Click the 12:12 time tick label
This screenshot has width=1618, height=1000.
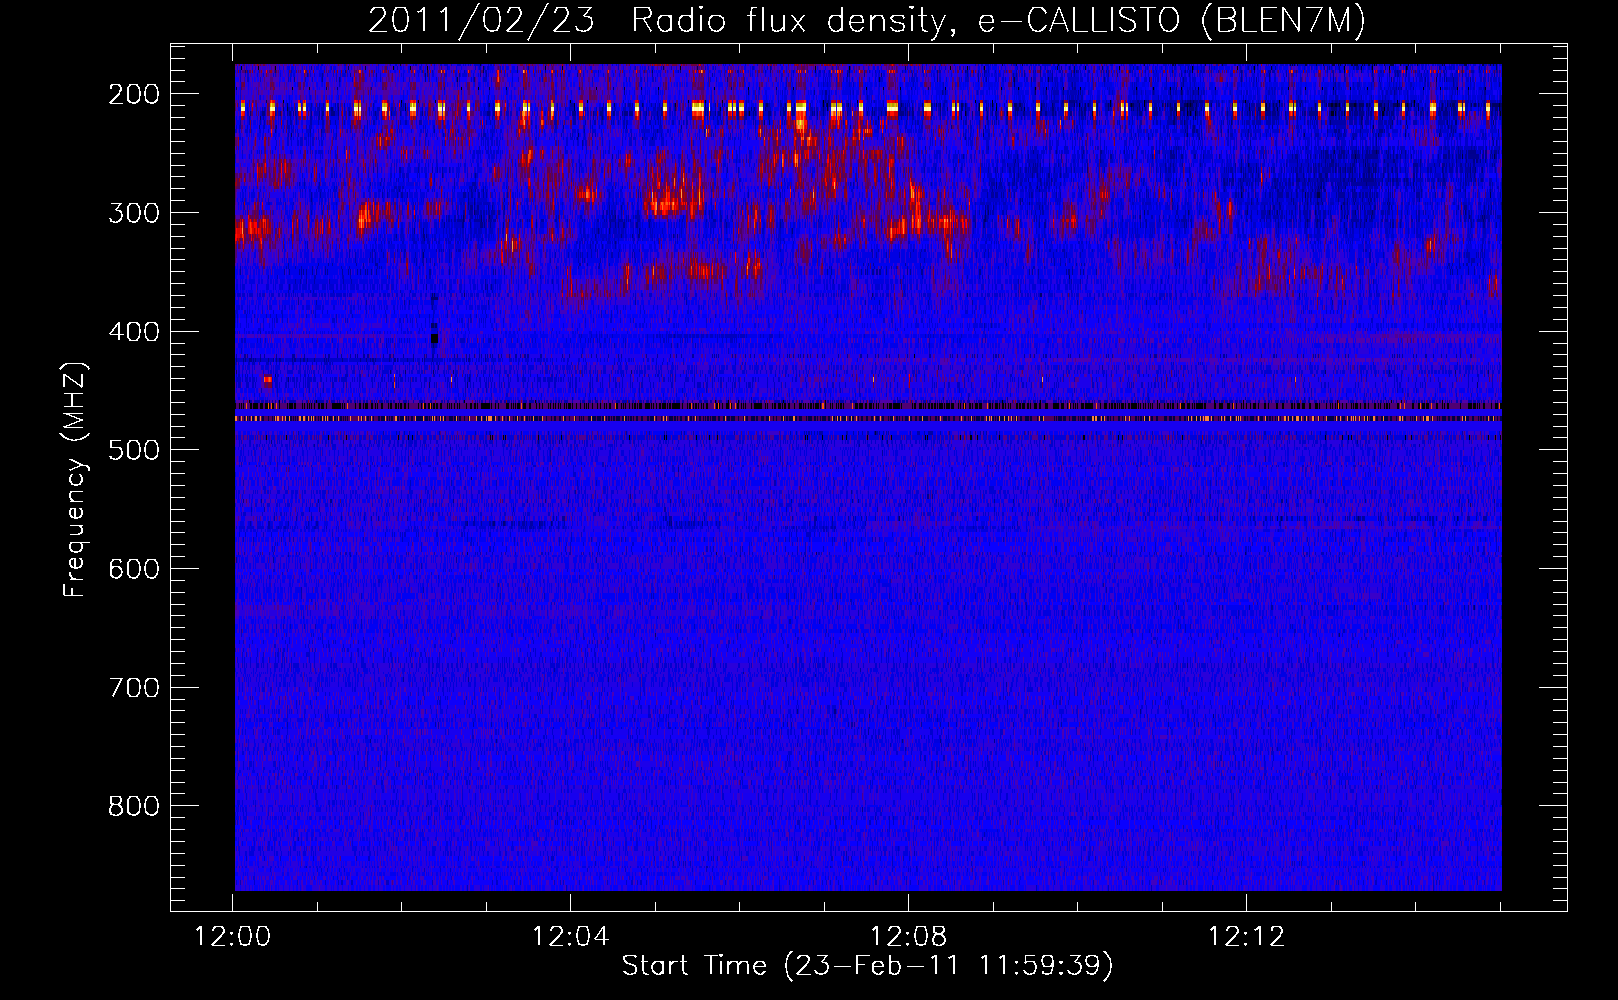[x=1246, y=937]
